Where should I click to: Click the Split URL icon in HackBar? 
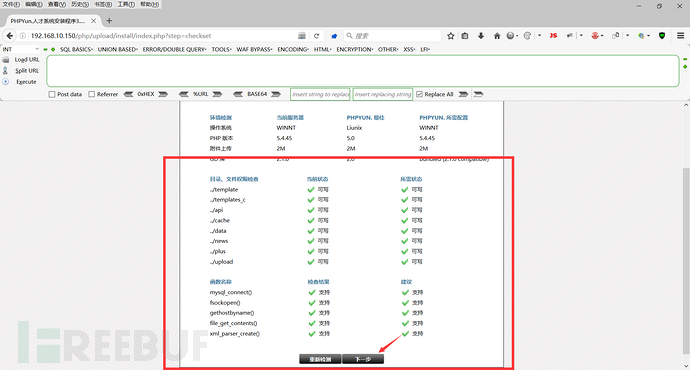[6, 70]
